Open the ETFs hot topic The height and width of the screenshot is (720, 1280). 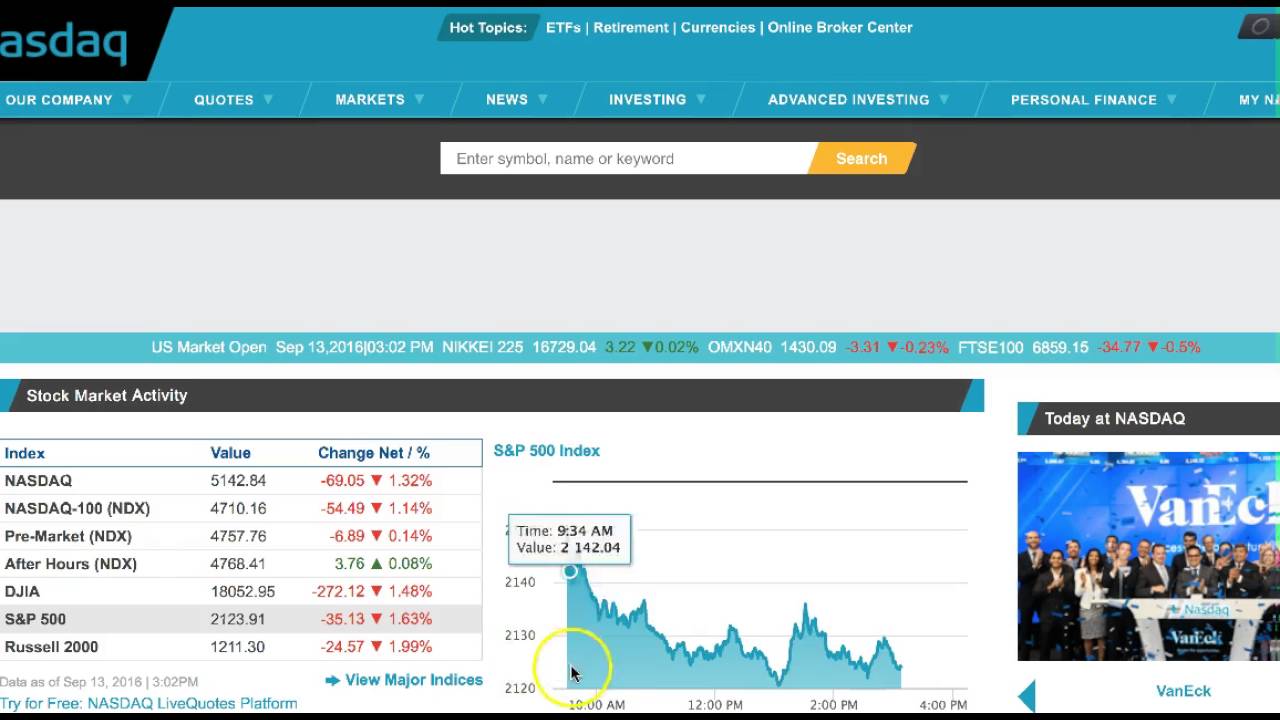(563, 28)
